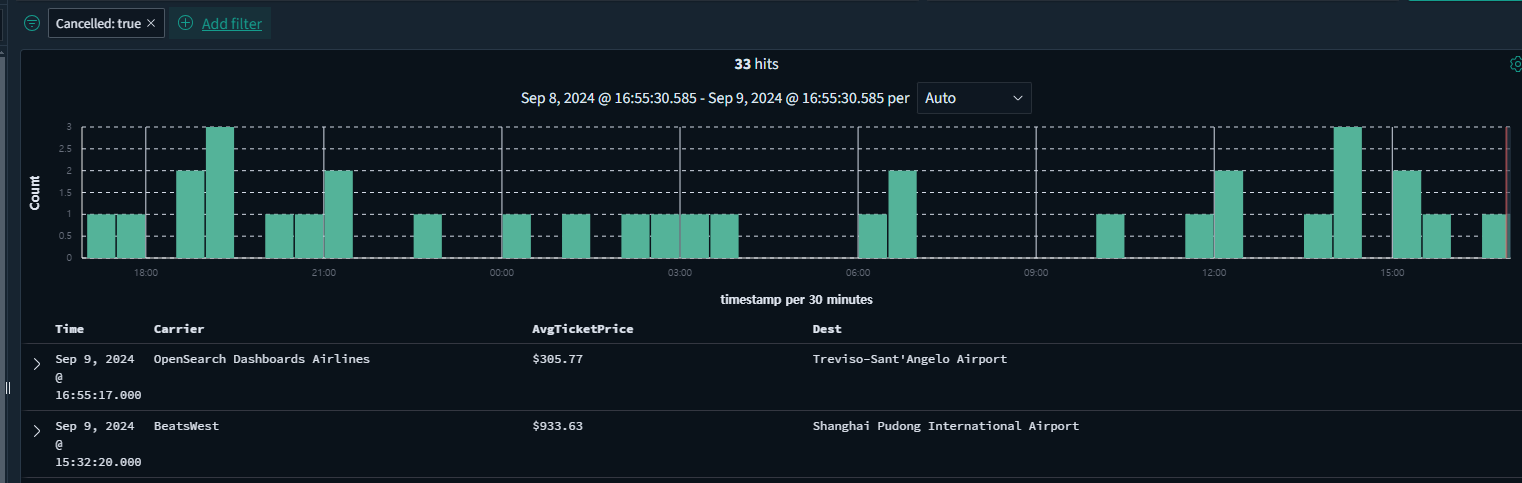Click the Shanghai Pudong International Airport cell
Viewport: 1522px width, 483px height.
945,426
